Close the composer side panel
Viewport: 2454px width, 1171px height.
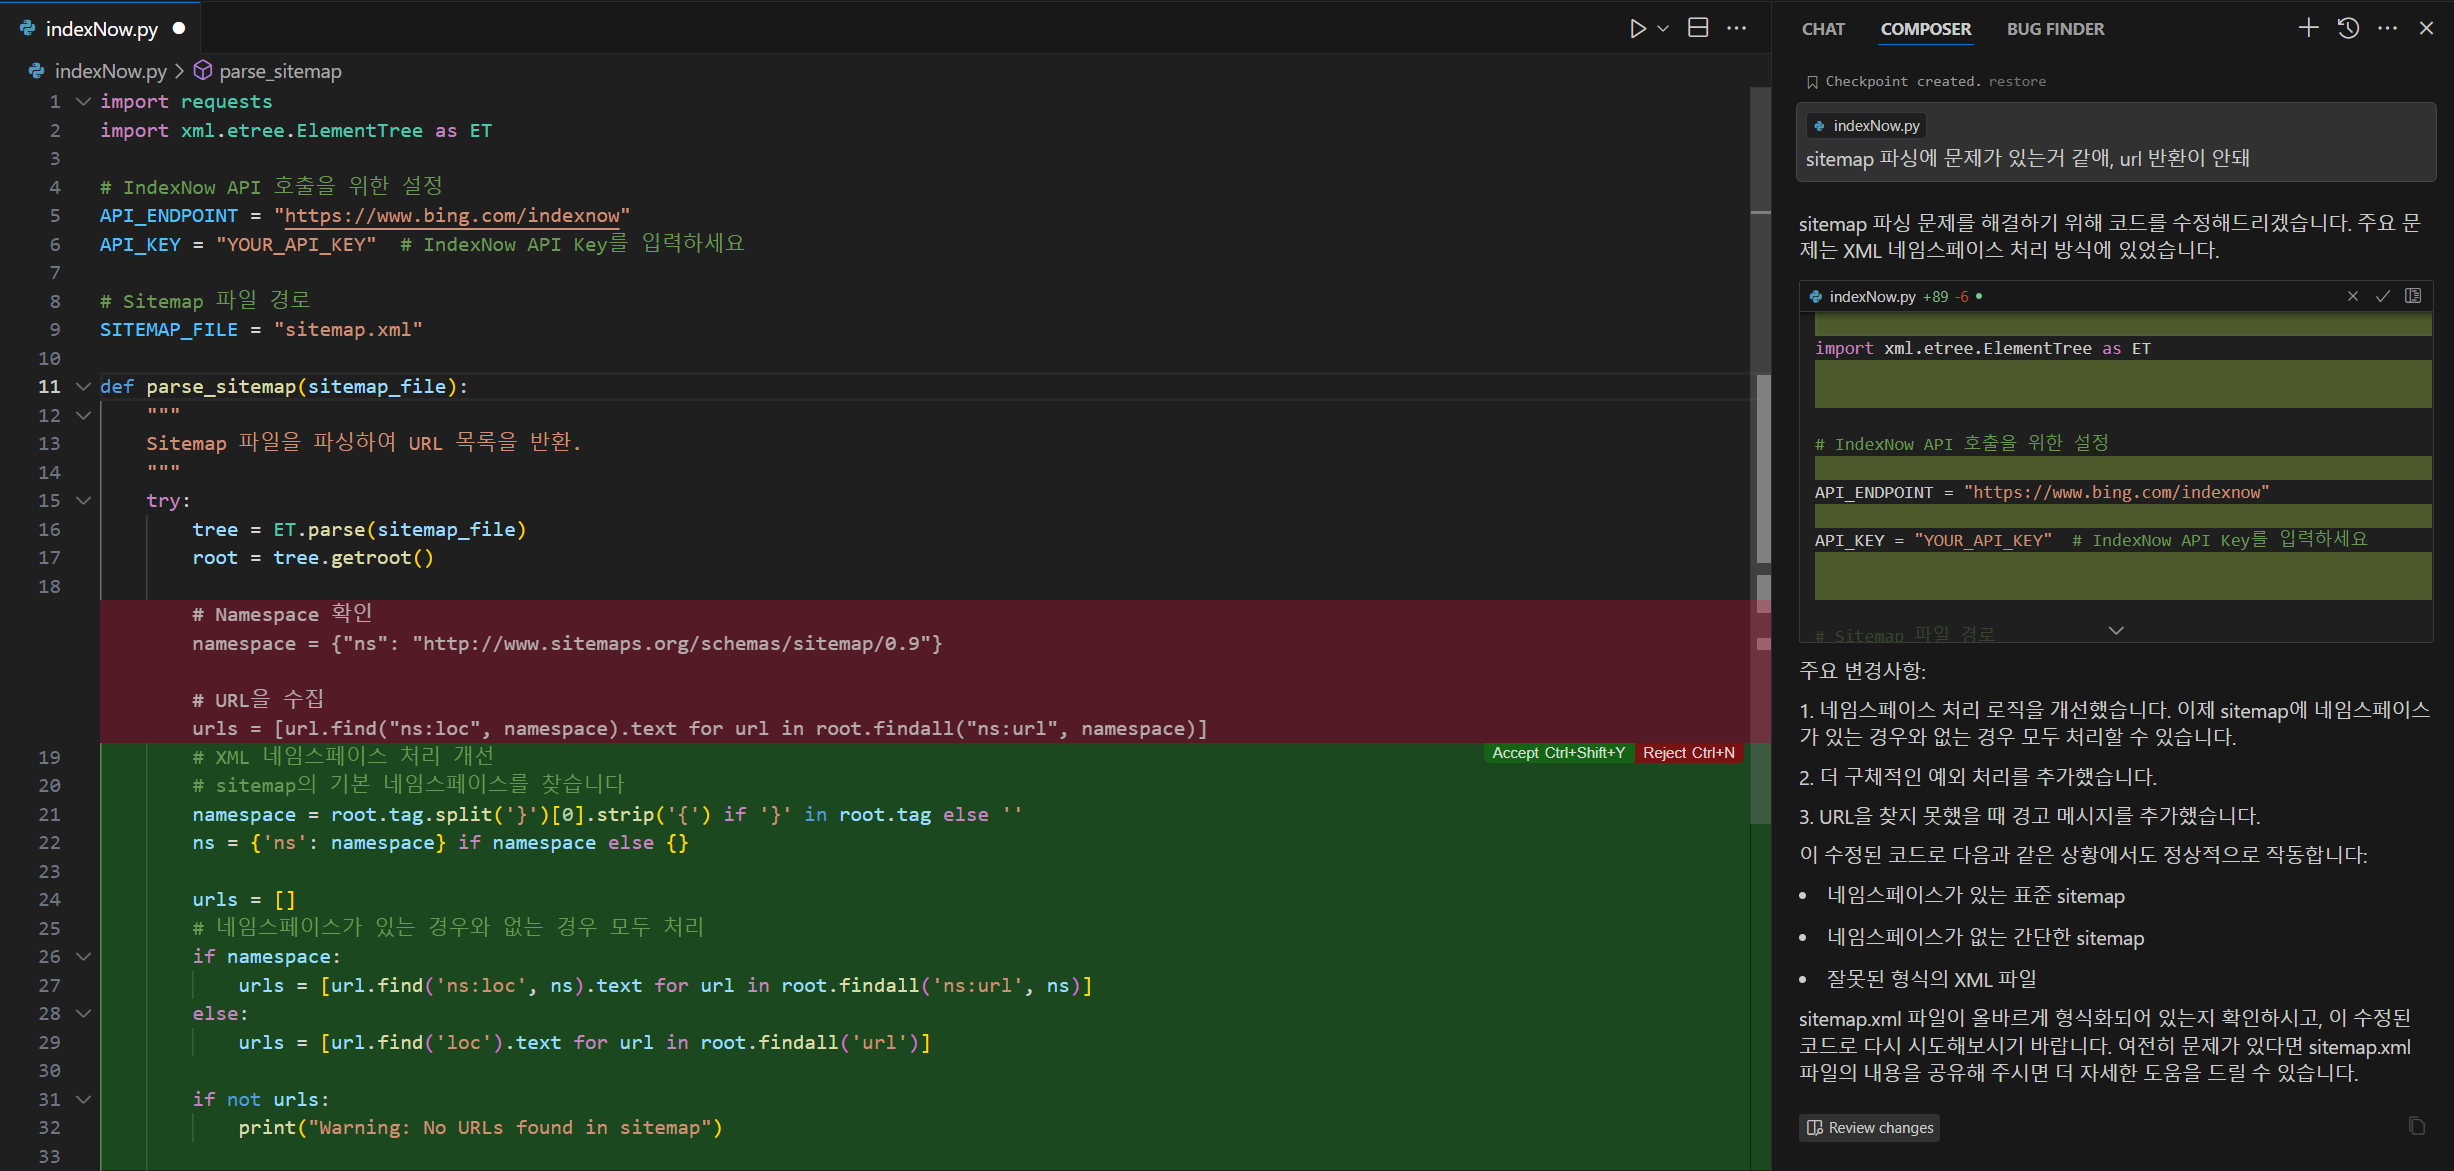pyautogui.click(x=2426, y=28)
